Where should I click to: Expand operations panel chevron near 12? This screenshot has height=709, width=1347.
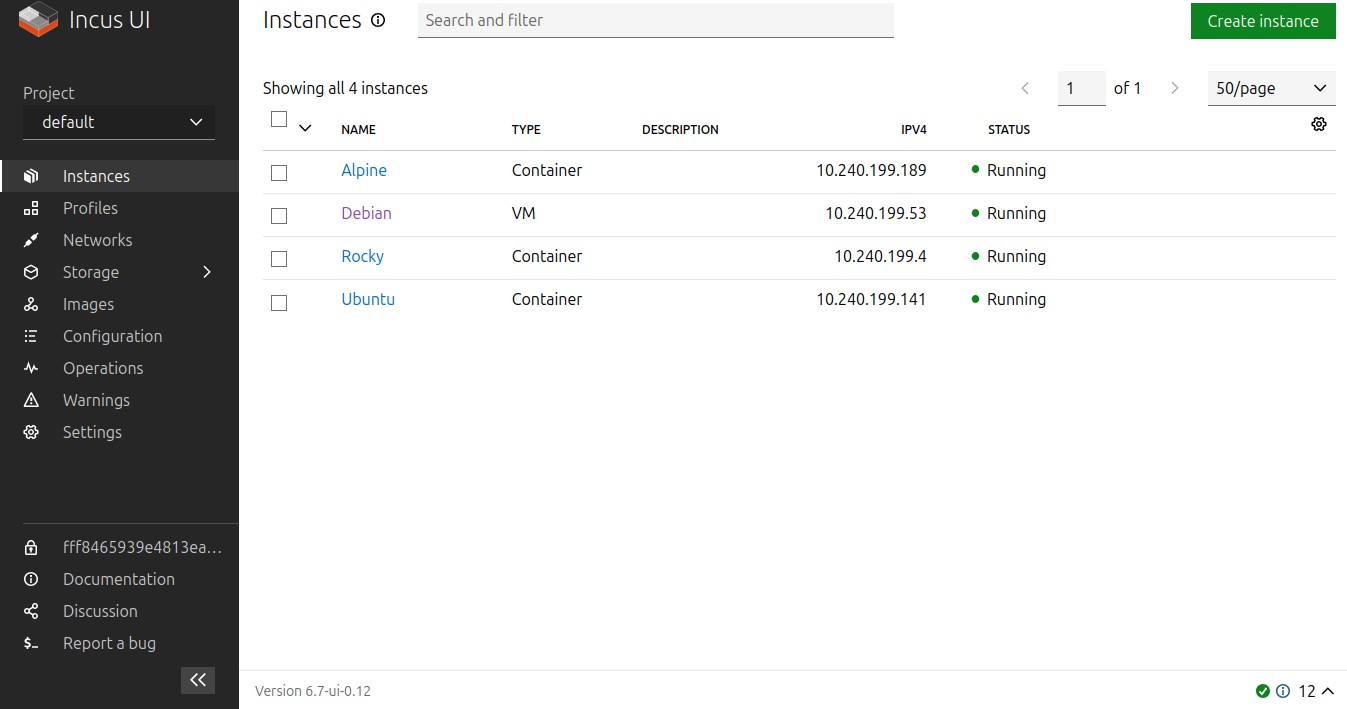point(1328,691)
